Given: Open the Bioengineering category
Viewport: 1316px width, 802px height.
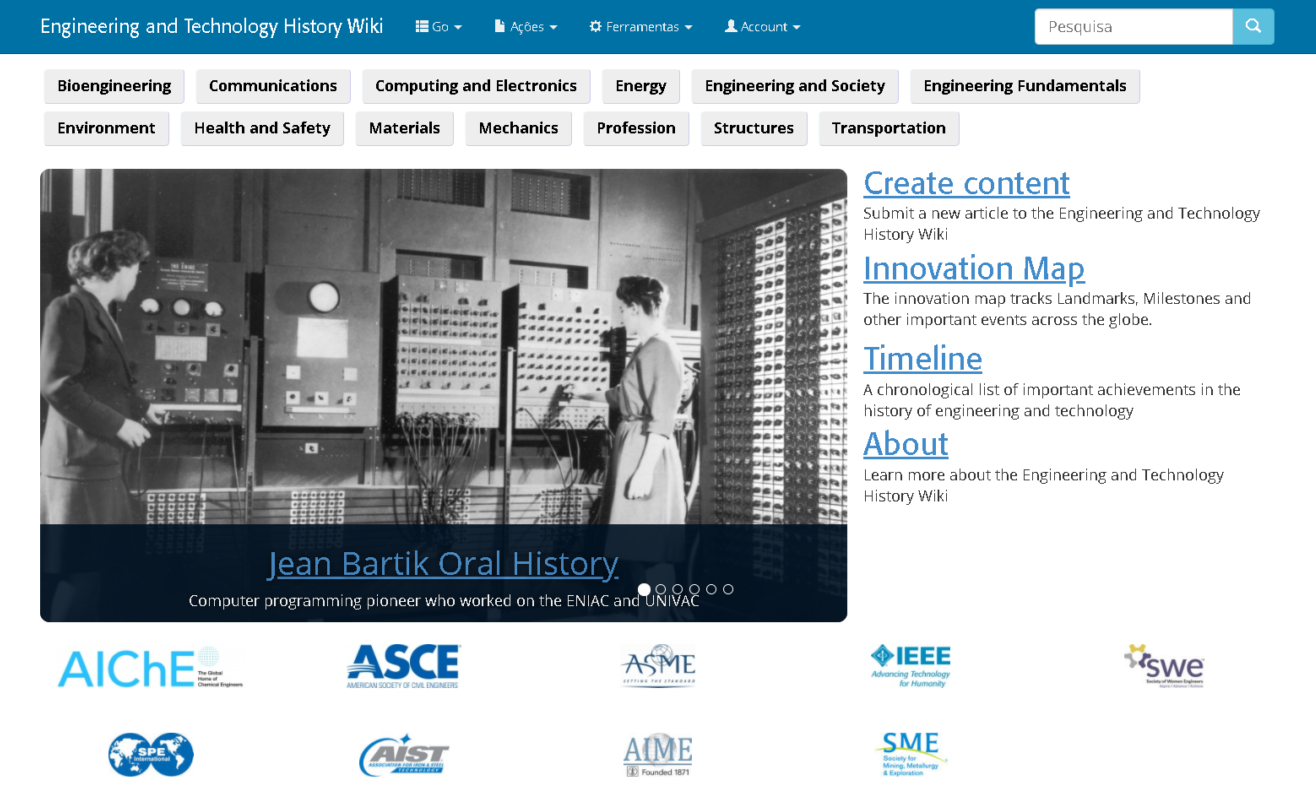Looking at the screenshot, I should coord(114,86).
